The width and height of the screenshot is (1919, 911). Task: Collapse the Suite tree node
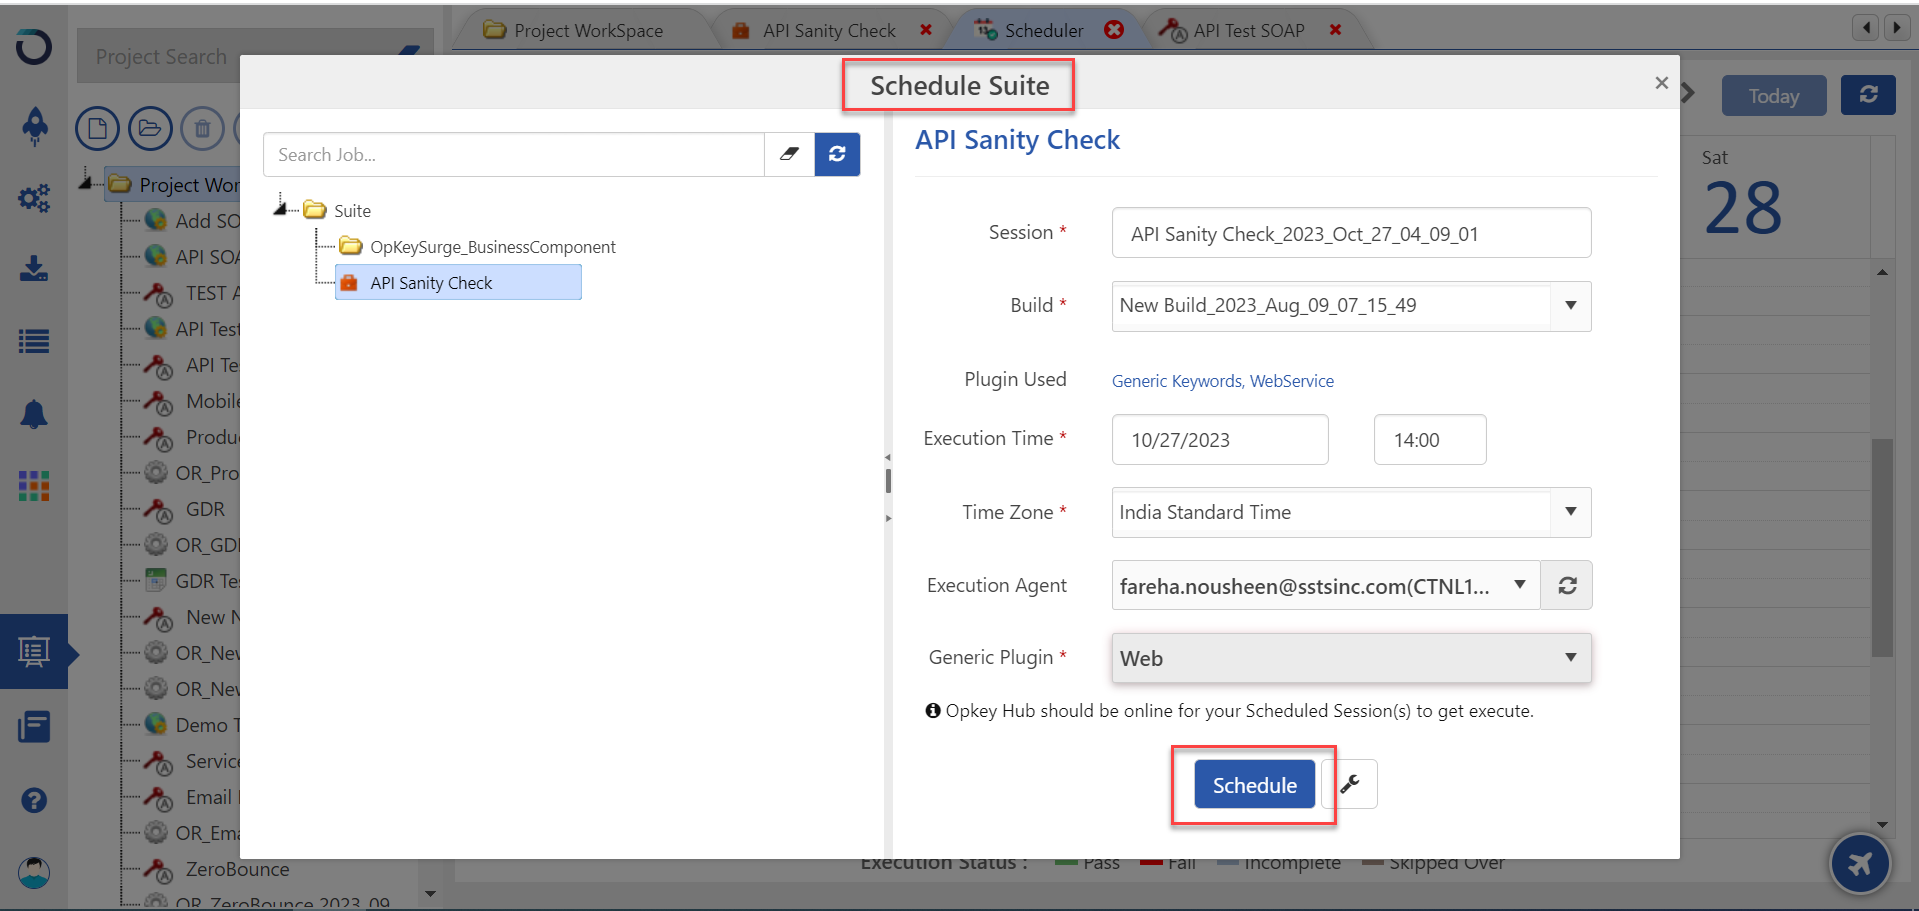pos(281,208)
